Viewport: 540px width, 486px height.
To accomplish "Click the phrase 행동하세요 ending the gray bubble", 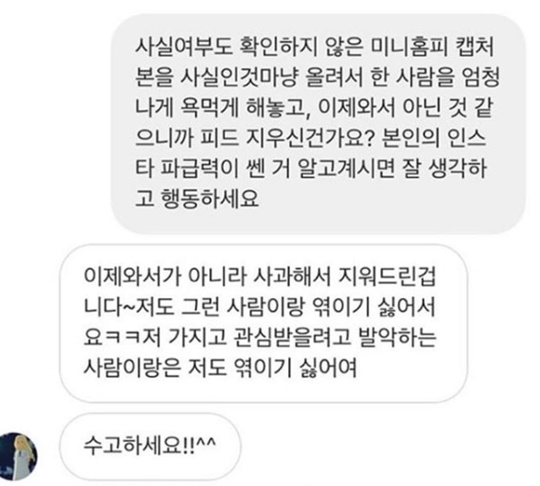I will coord(210,199).
